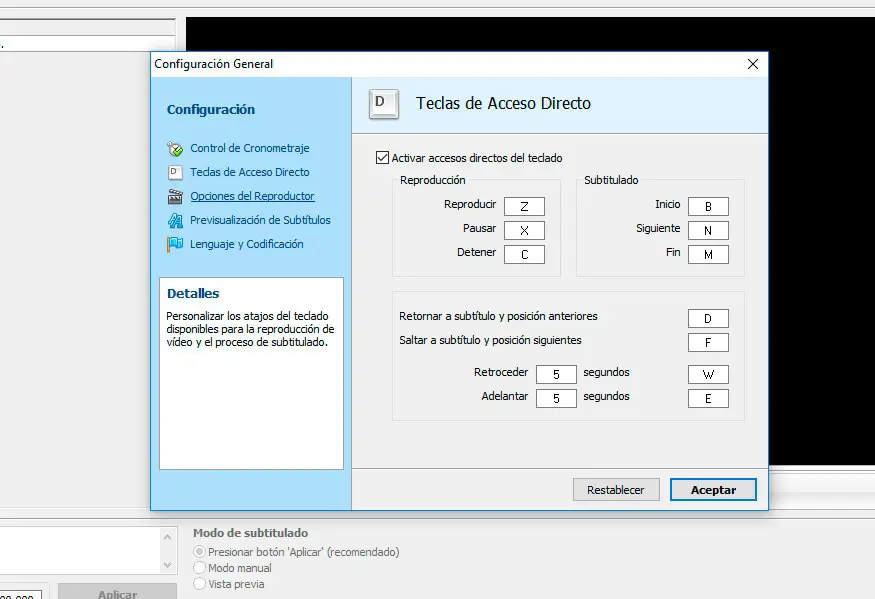Click the large D key header icon
Image resolution: width=875 pixels, height=599 pixels.
[384, 104]
